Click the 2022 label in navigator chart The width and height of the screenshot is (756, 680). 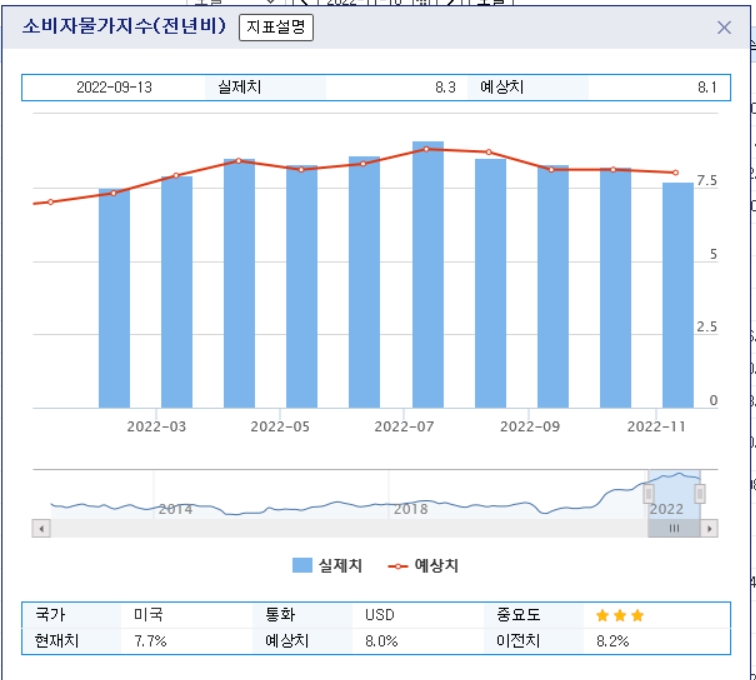tap(666, 509)
